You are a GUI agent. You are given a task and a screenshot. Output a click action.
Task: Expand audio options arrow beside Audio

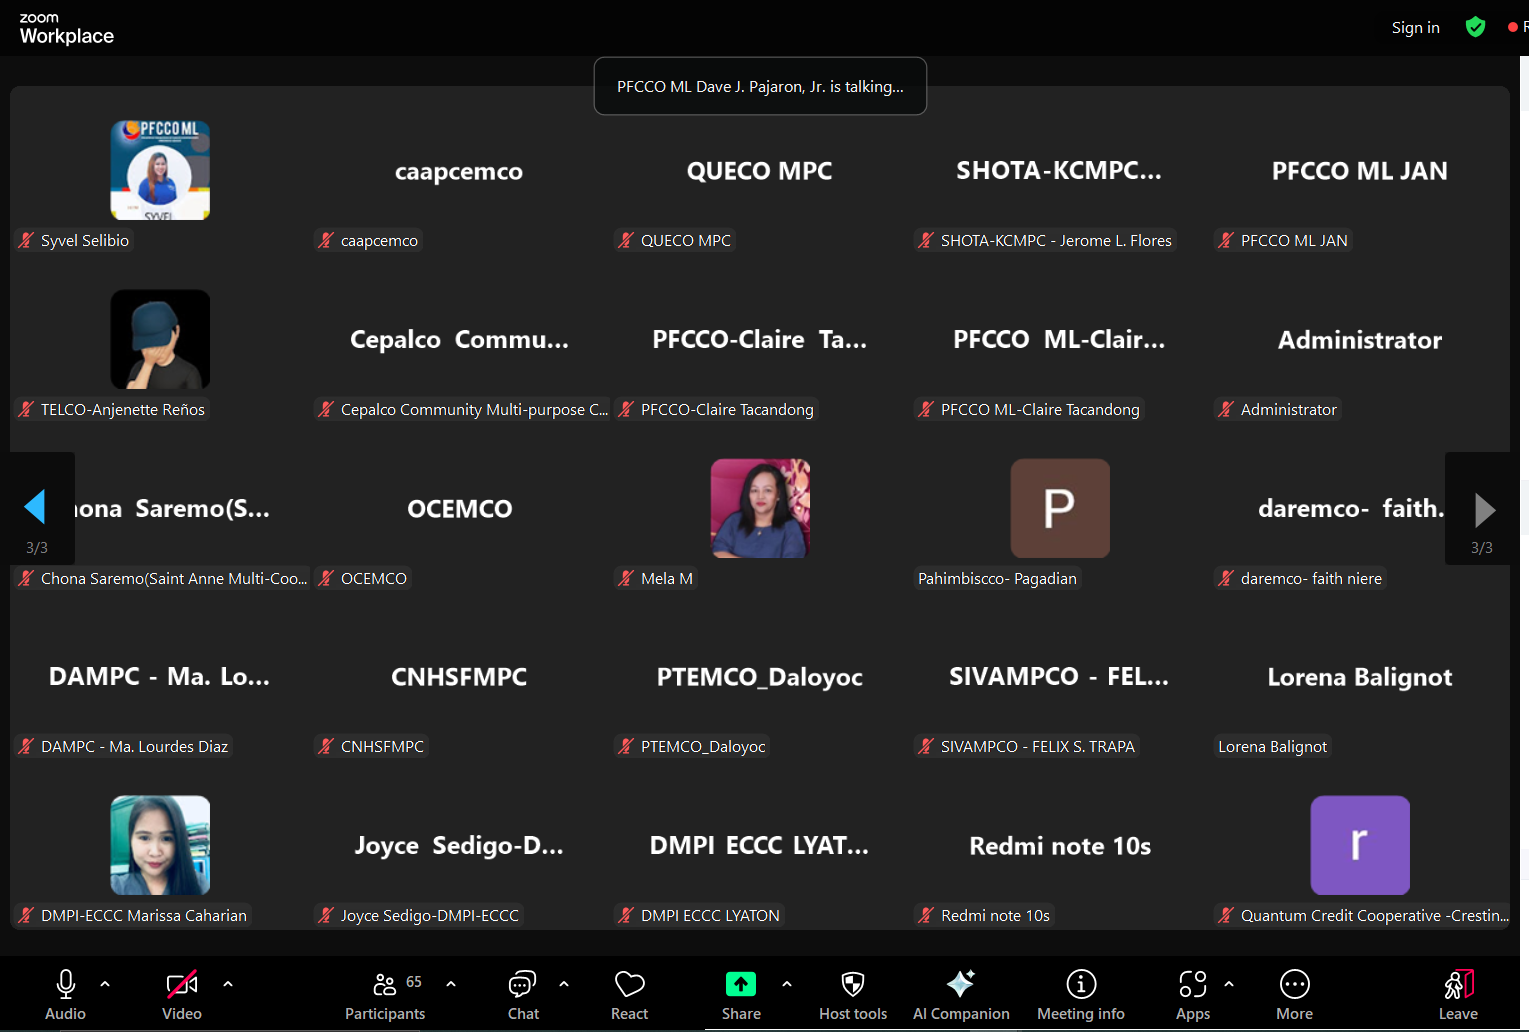[x=105, y=984]
